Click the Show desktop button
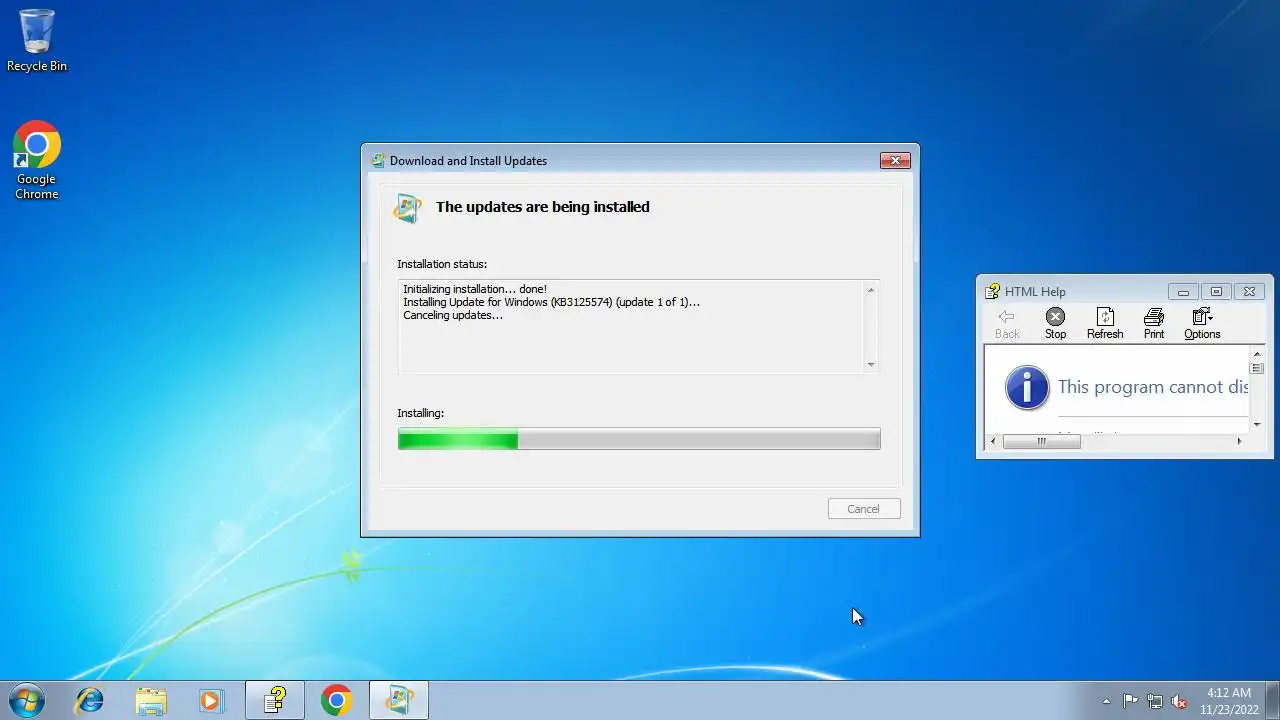This screenshot has width=1280, height=720. pos(1272,701)
